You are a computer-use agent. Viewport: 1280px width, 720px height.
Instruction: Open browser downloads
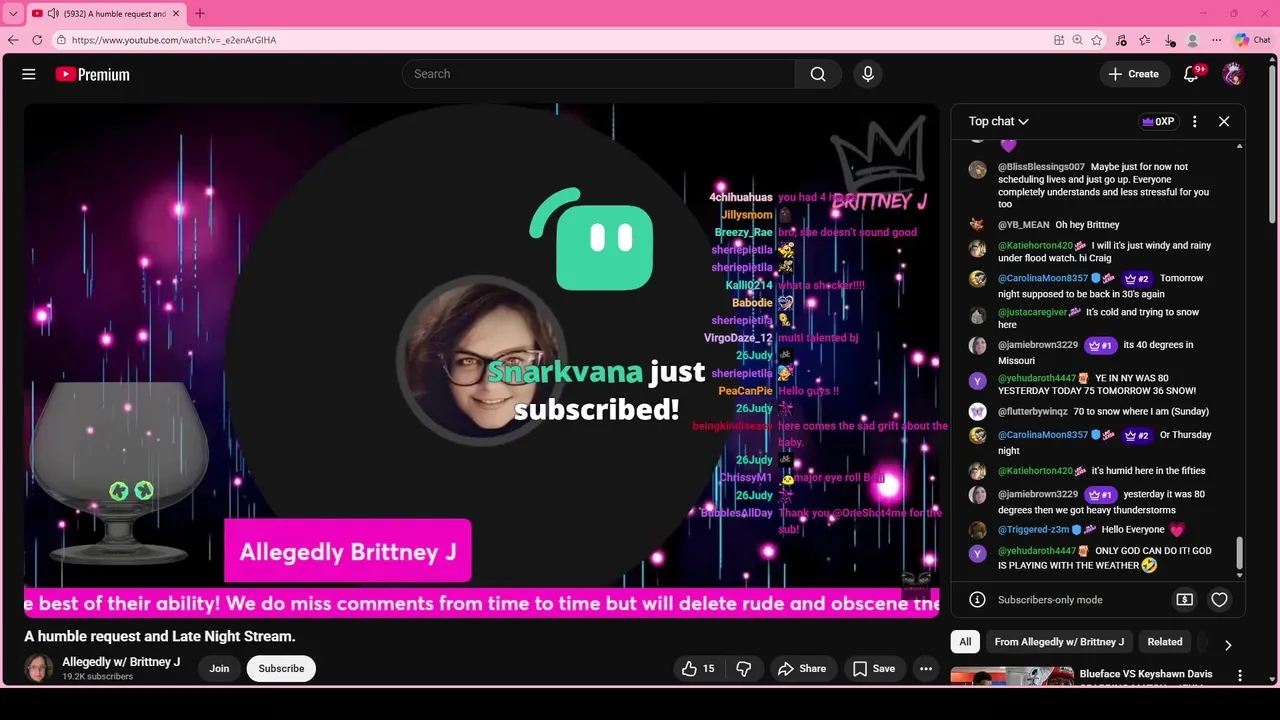coord(1169,40)
